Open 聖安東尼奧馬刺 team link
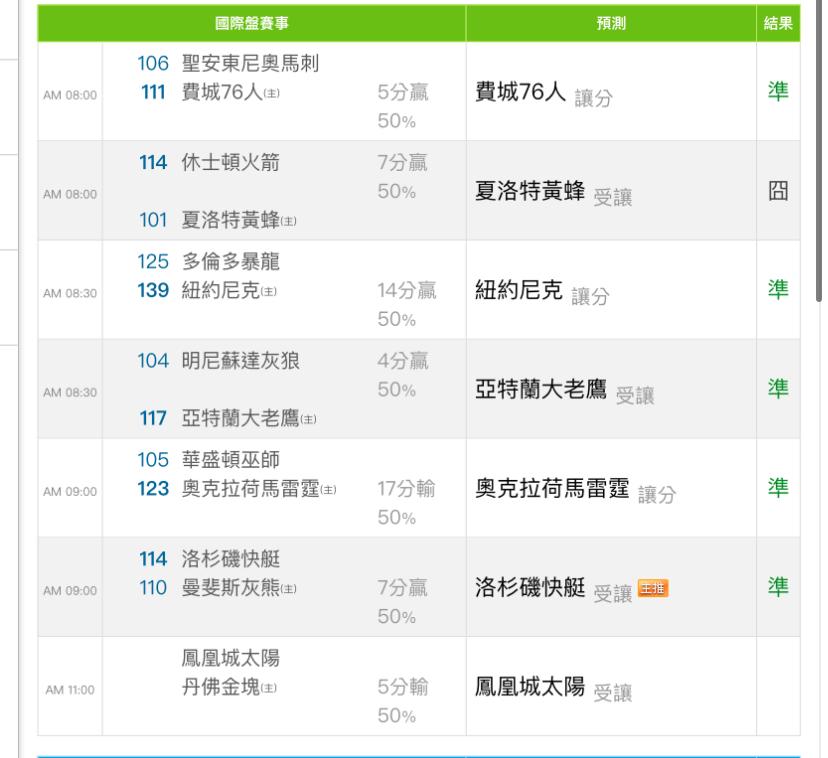 pyautogui.click(x=250, y=63)
